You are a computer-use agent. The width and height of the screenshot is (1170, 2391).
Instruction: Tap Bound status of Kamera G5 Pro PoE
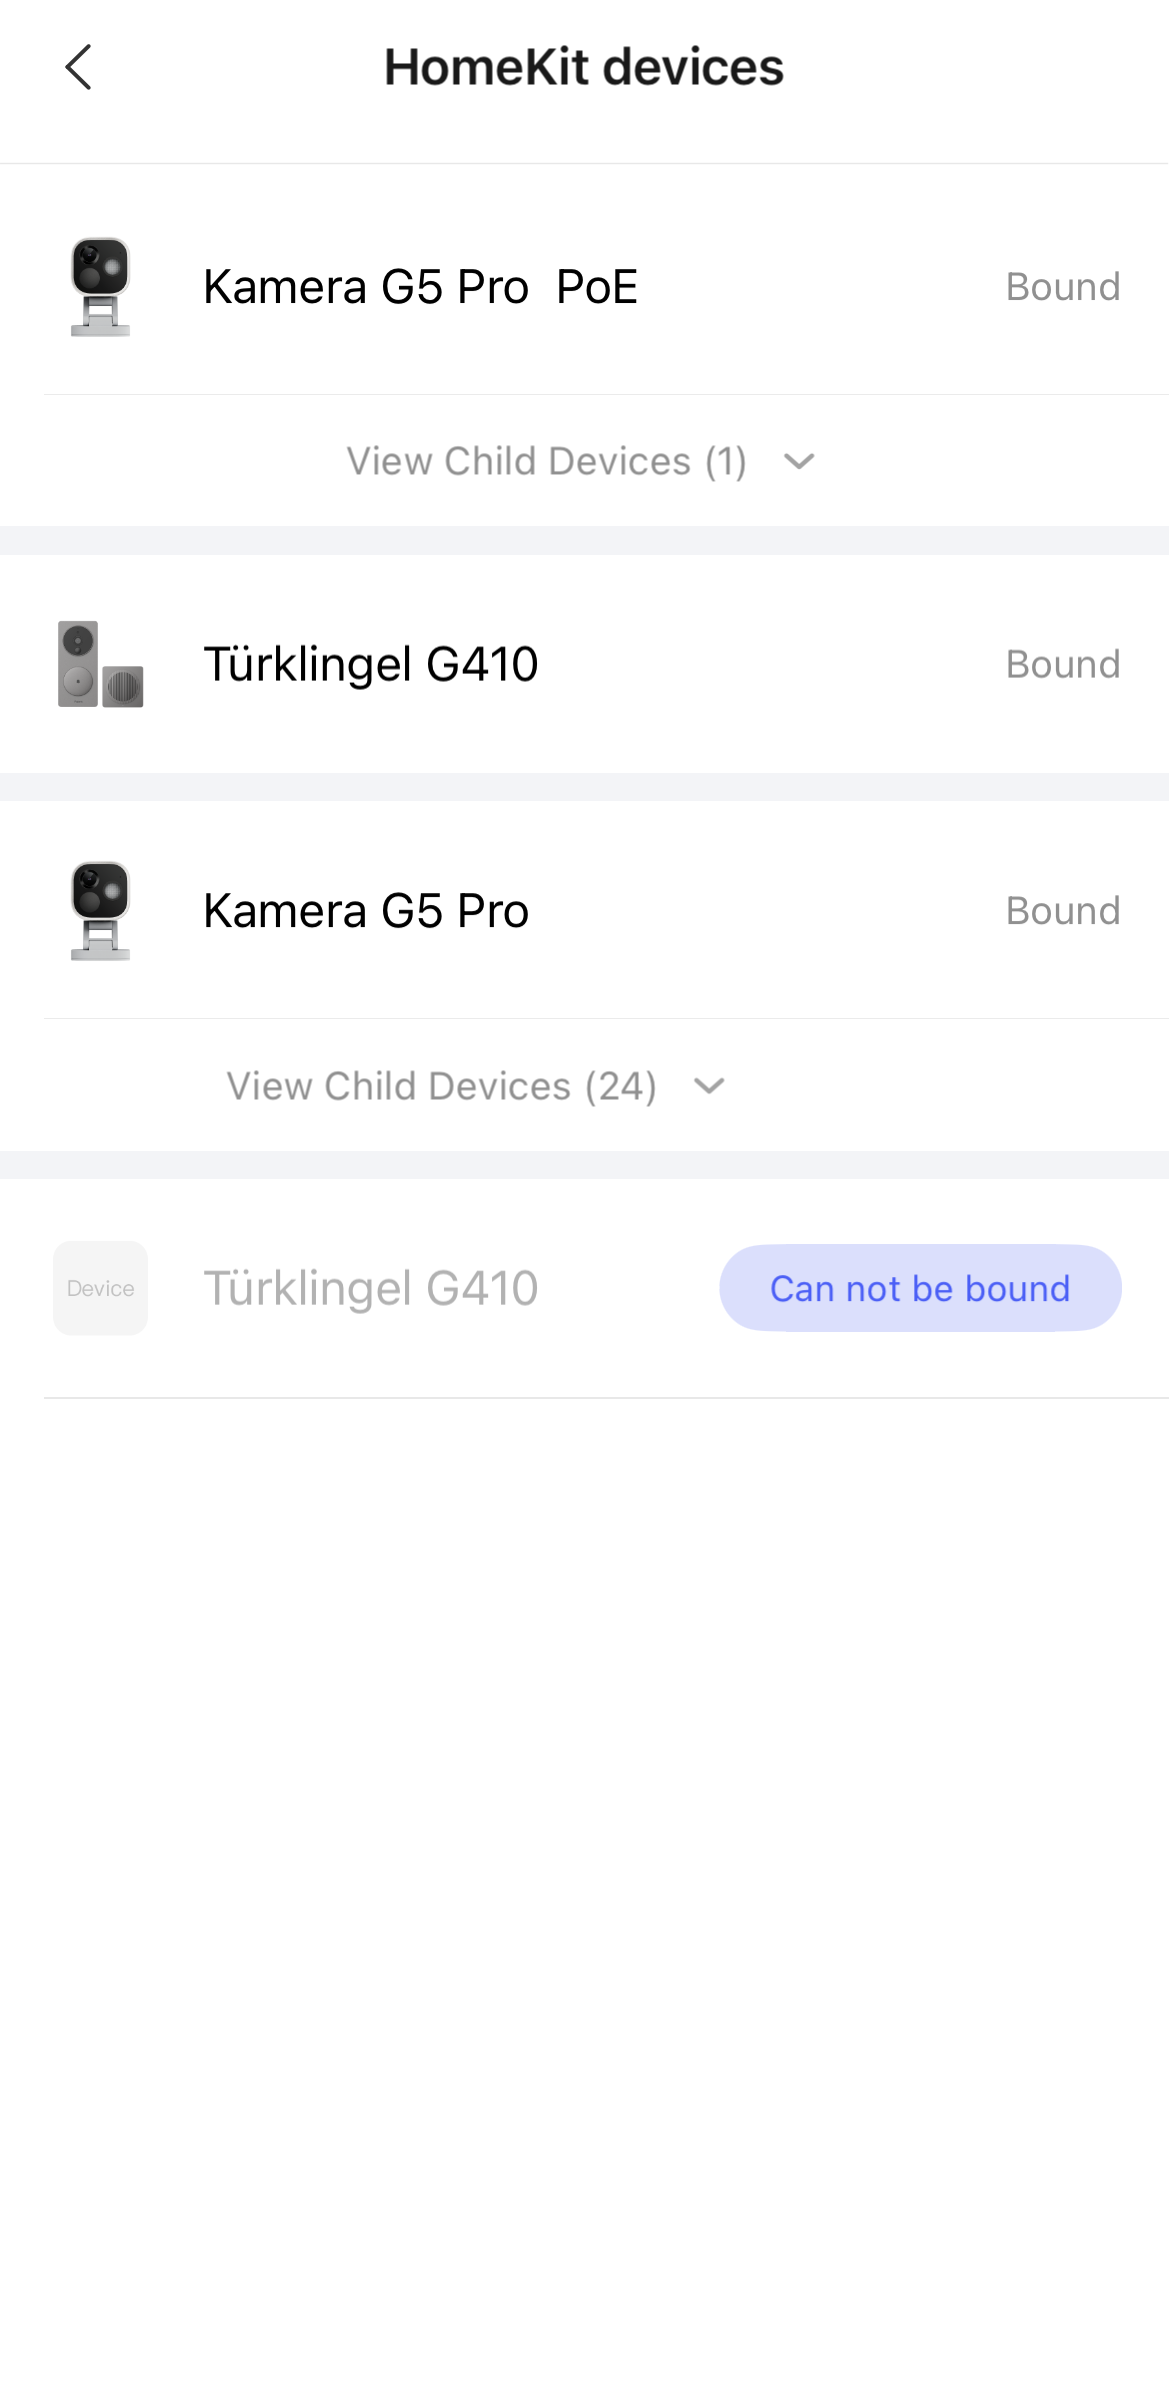click(1062, 287)
